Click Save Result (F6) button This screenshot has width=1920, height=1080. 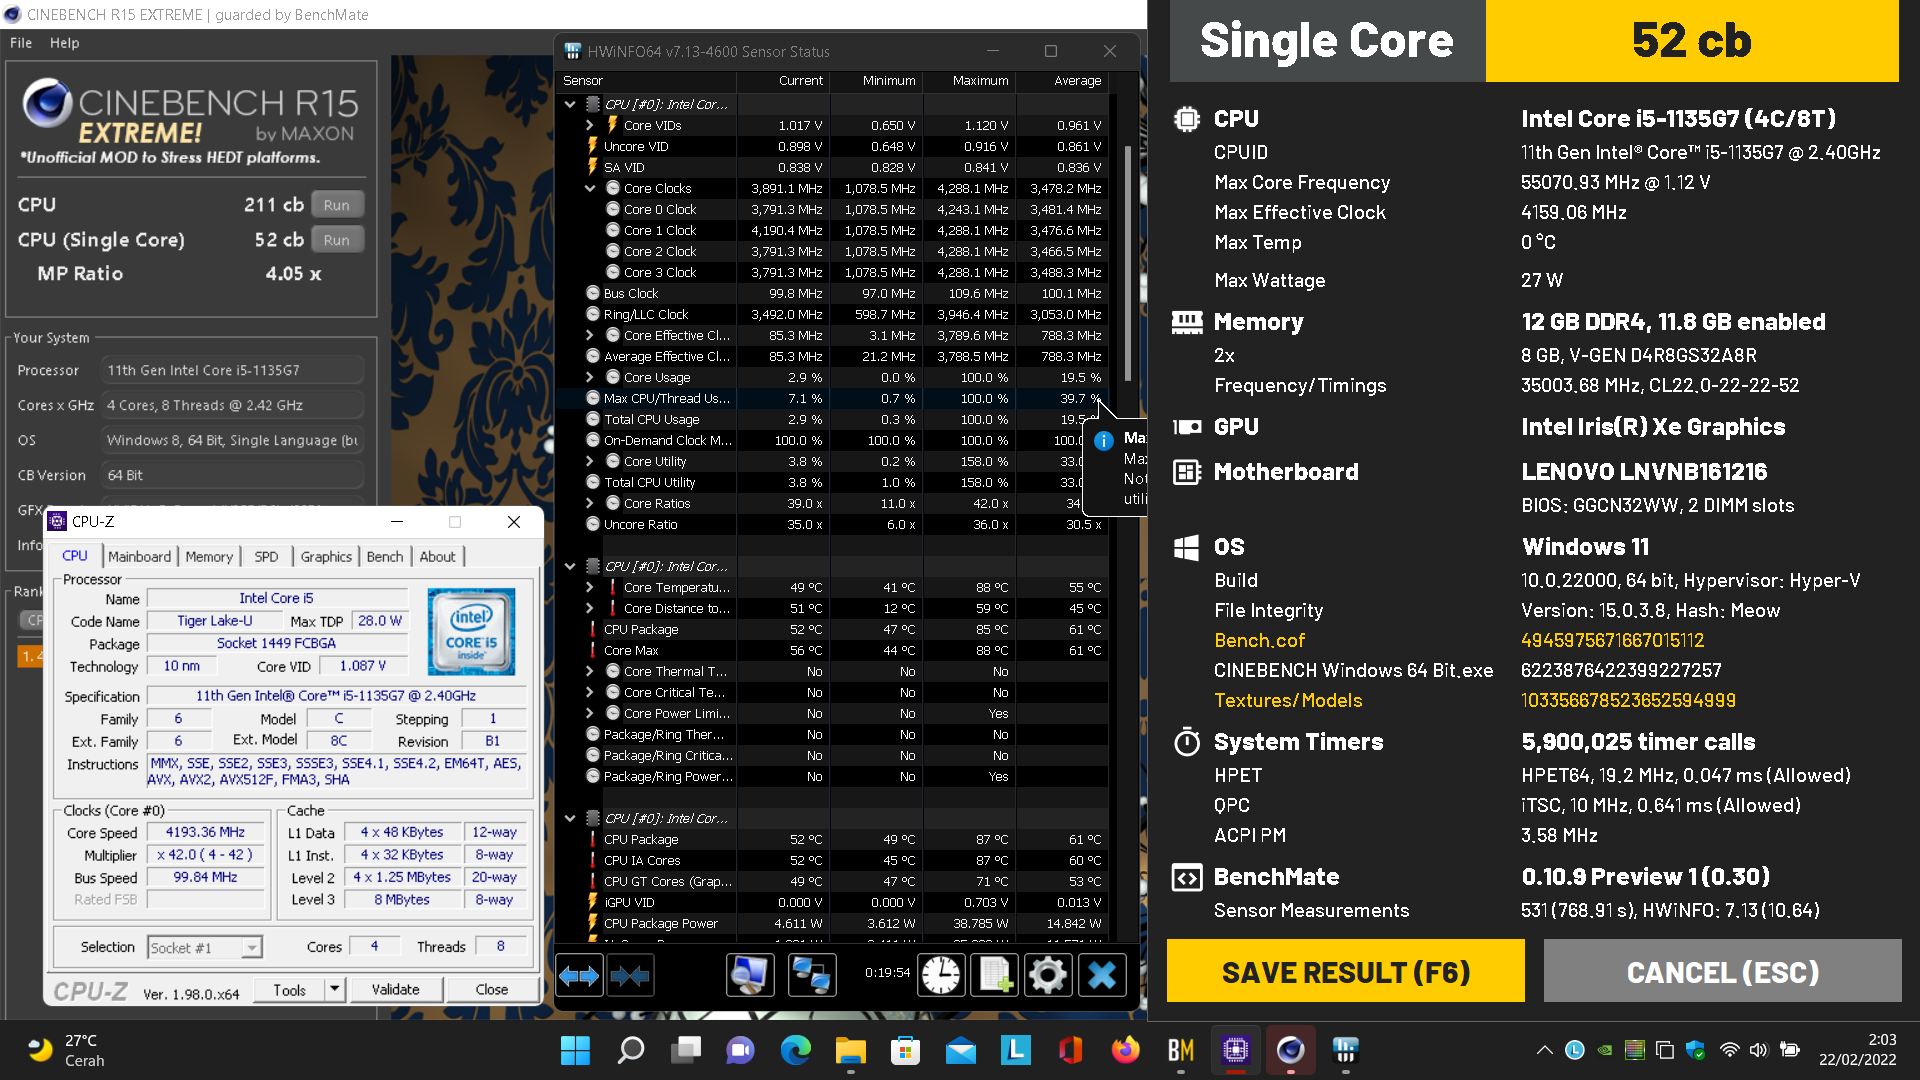click(1346, 971)
